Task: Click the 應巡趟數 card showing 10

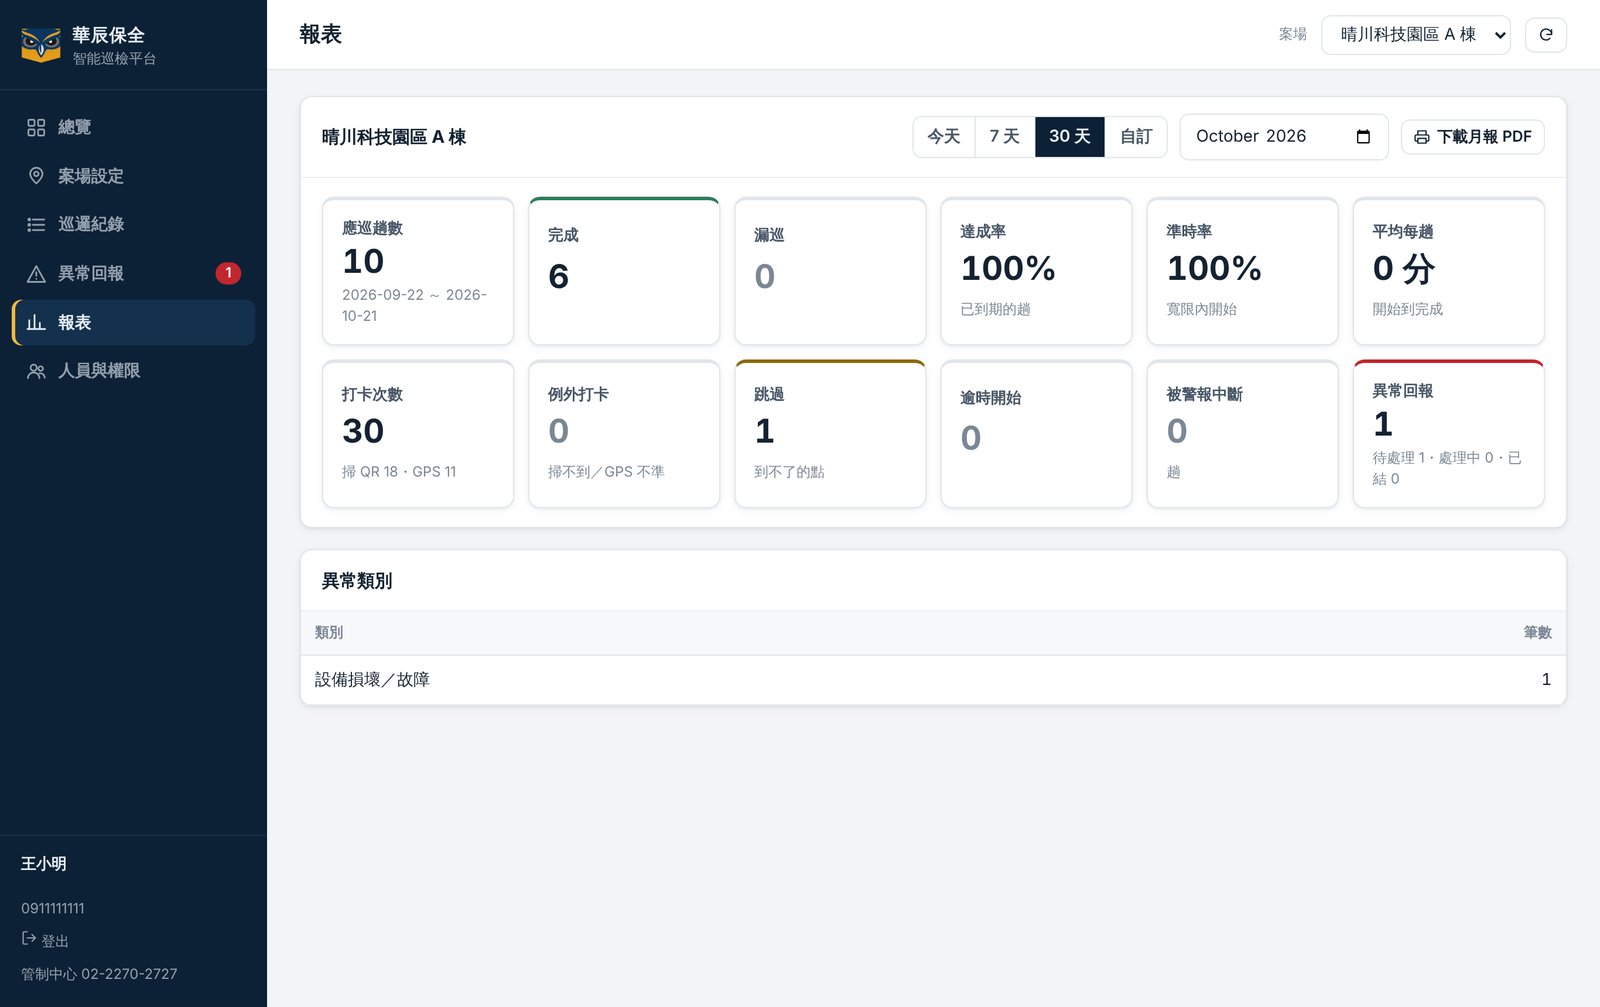Action: [x=418, y=271]
